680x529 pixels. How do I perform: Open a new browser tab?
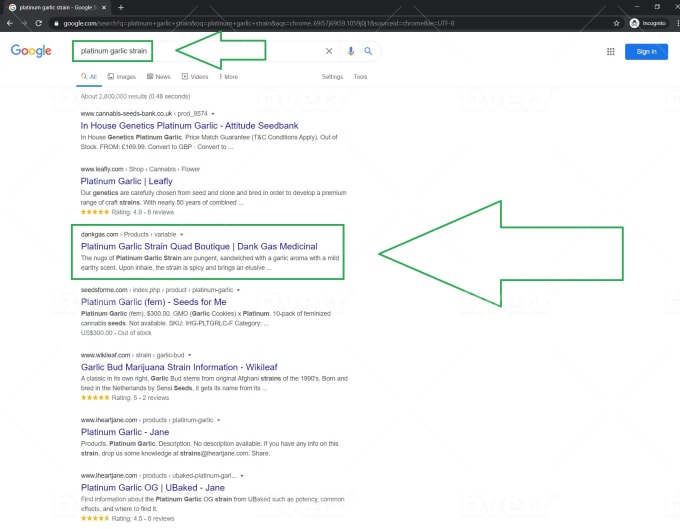[121, 7]
